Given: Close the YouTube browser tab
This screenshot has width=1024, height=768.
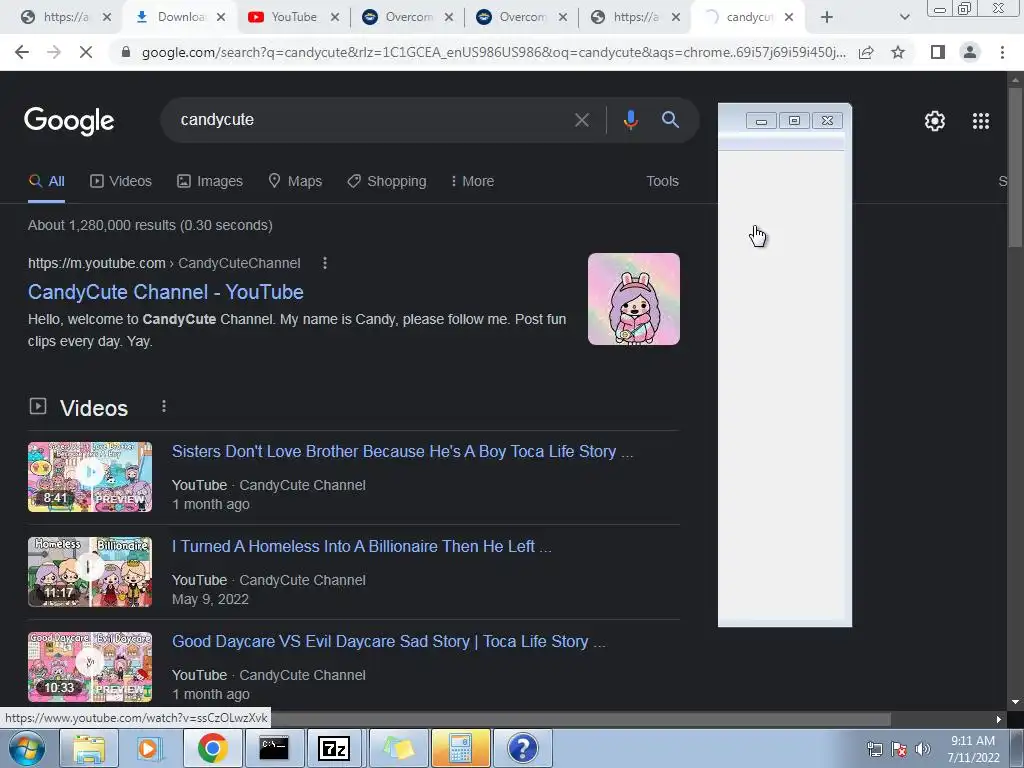Looking at the screenshot, I should pos(334,17).
